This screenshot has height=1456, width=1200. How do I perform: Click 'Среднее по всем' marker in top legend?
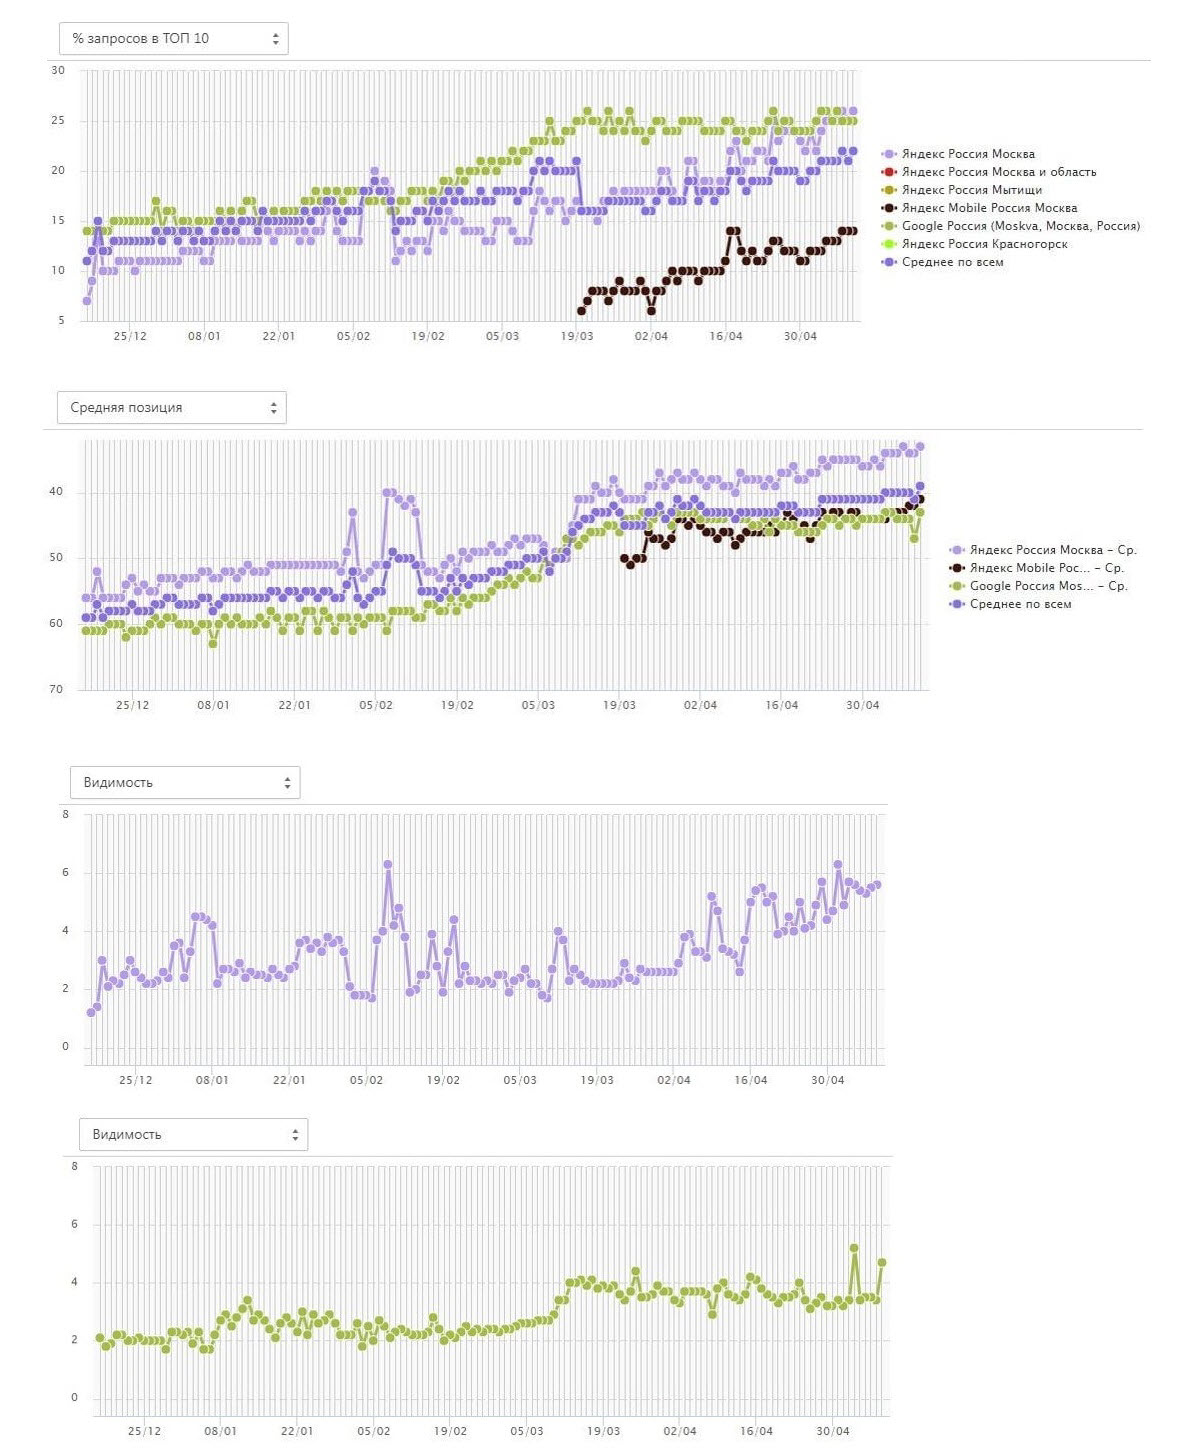click(x=889, y=262)
